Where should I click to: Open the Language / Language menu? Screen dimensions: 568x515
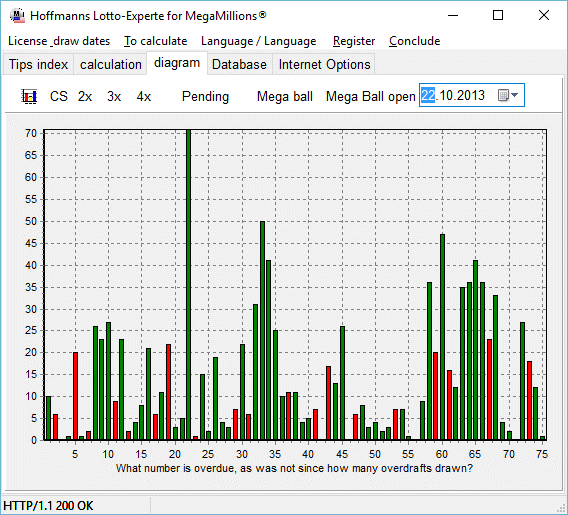(259, 41)
